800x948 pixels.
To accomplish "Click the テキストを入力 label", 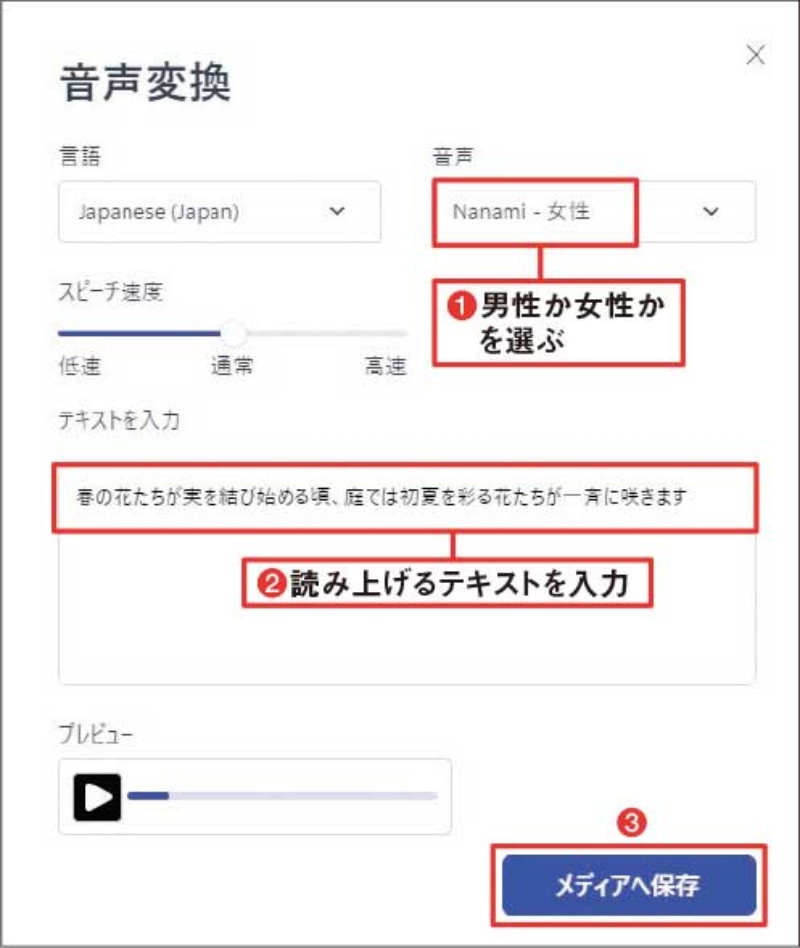I will coord(119,420).
